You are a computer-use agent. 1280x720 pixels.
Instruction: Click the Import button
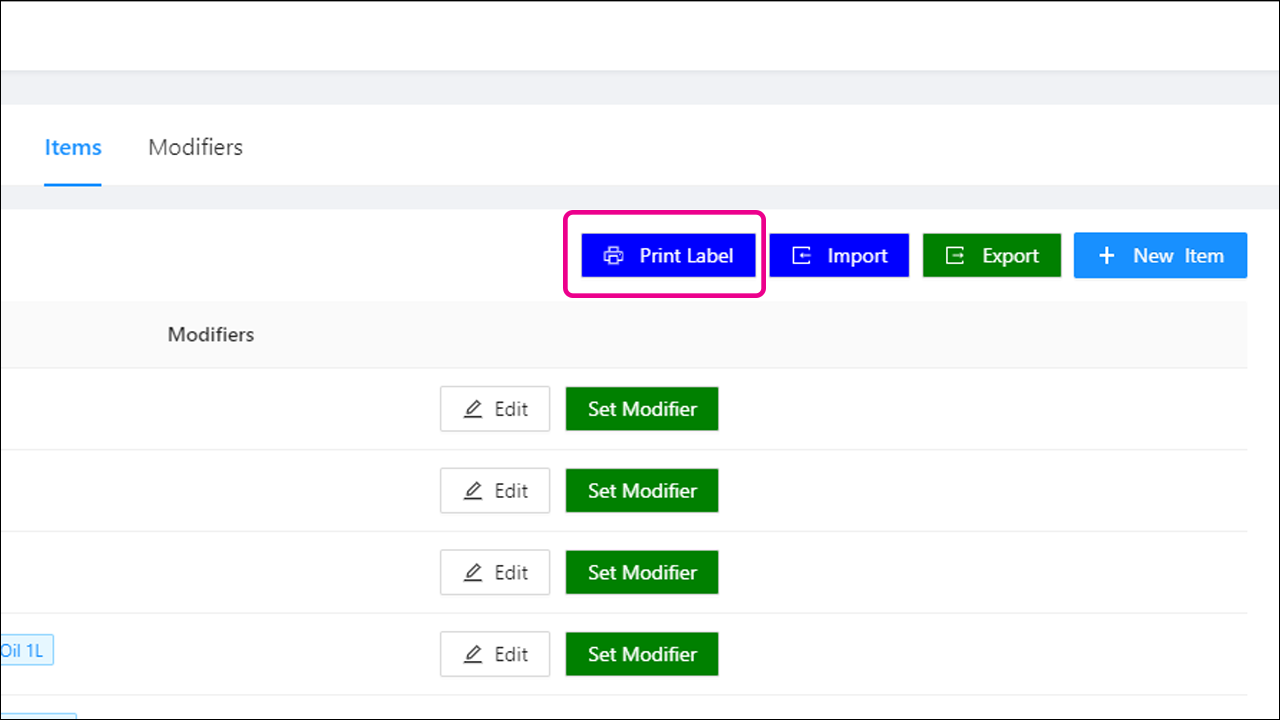[x=839, y=256]
